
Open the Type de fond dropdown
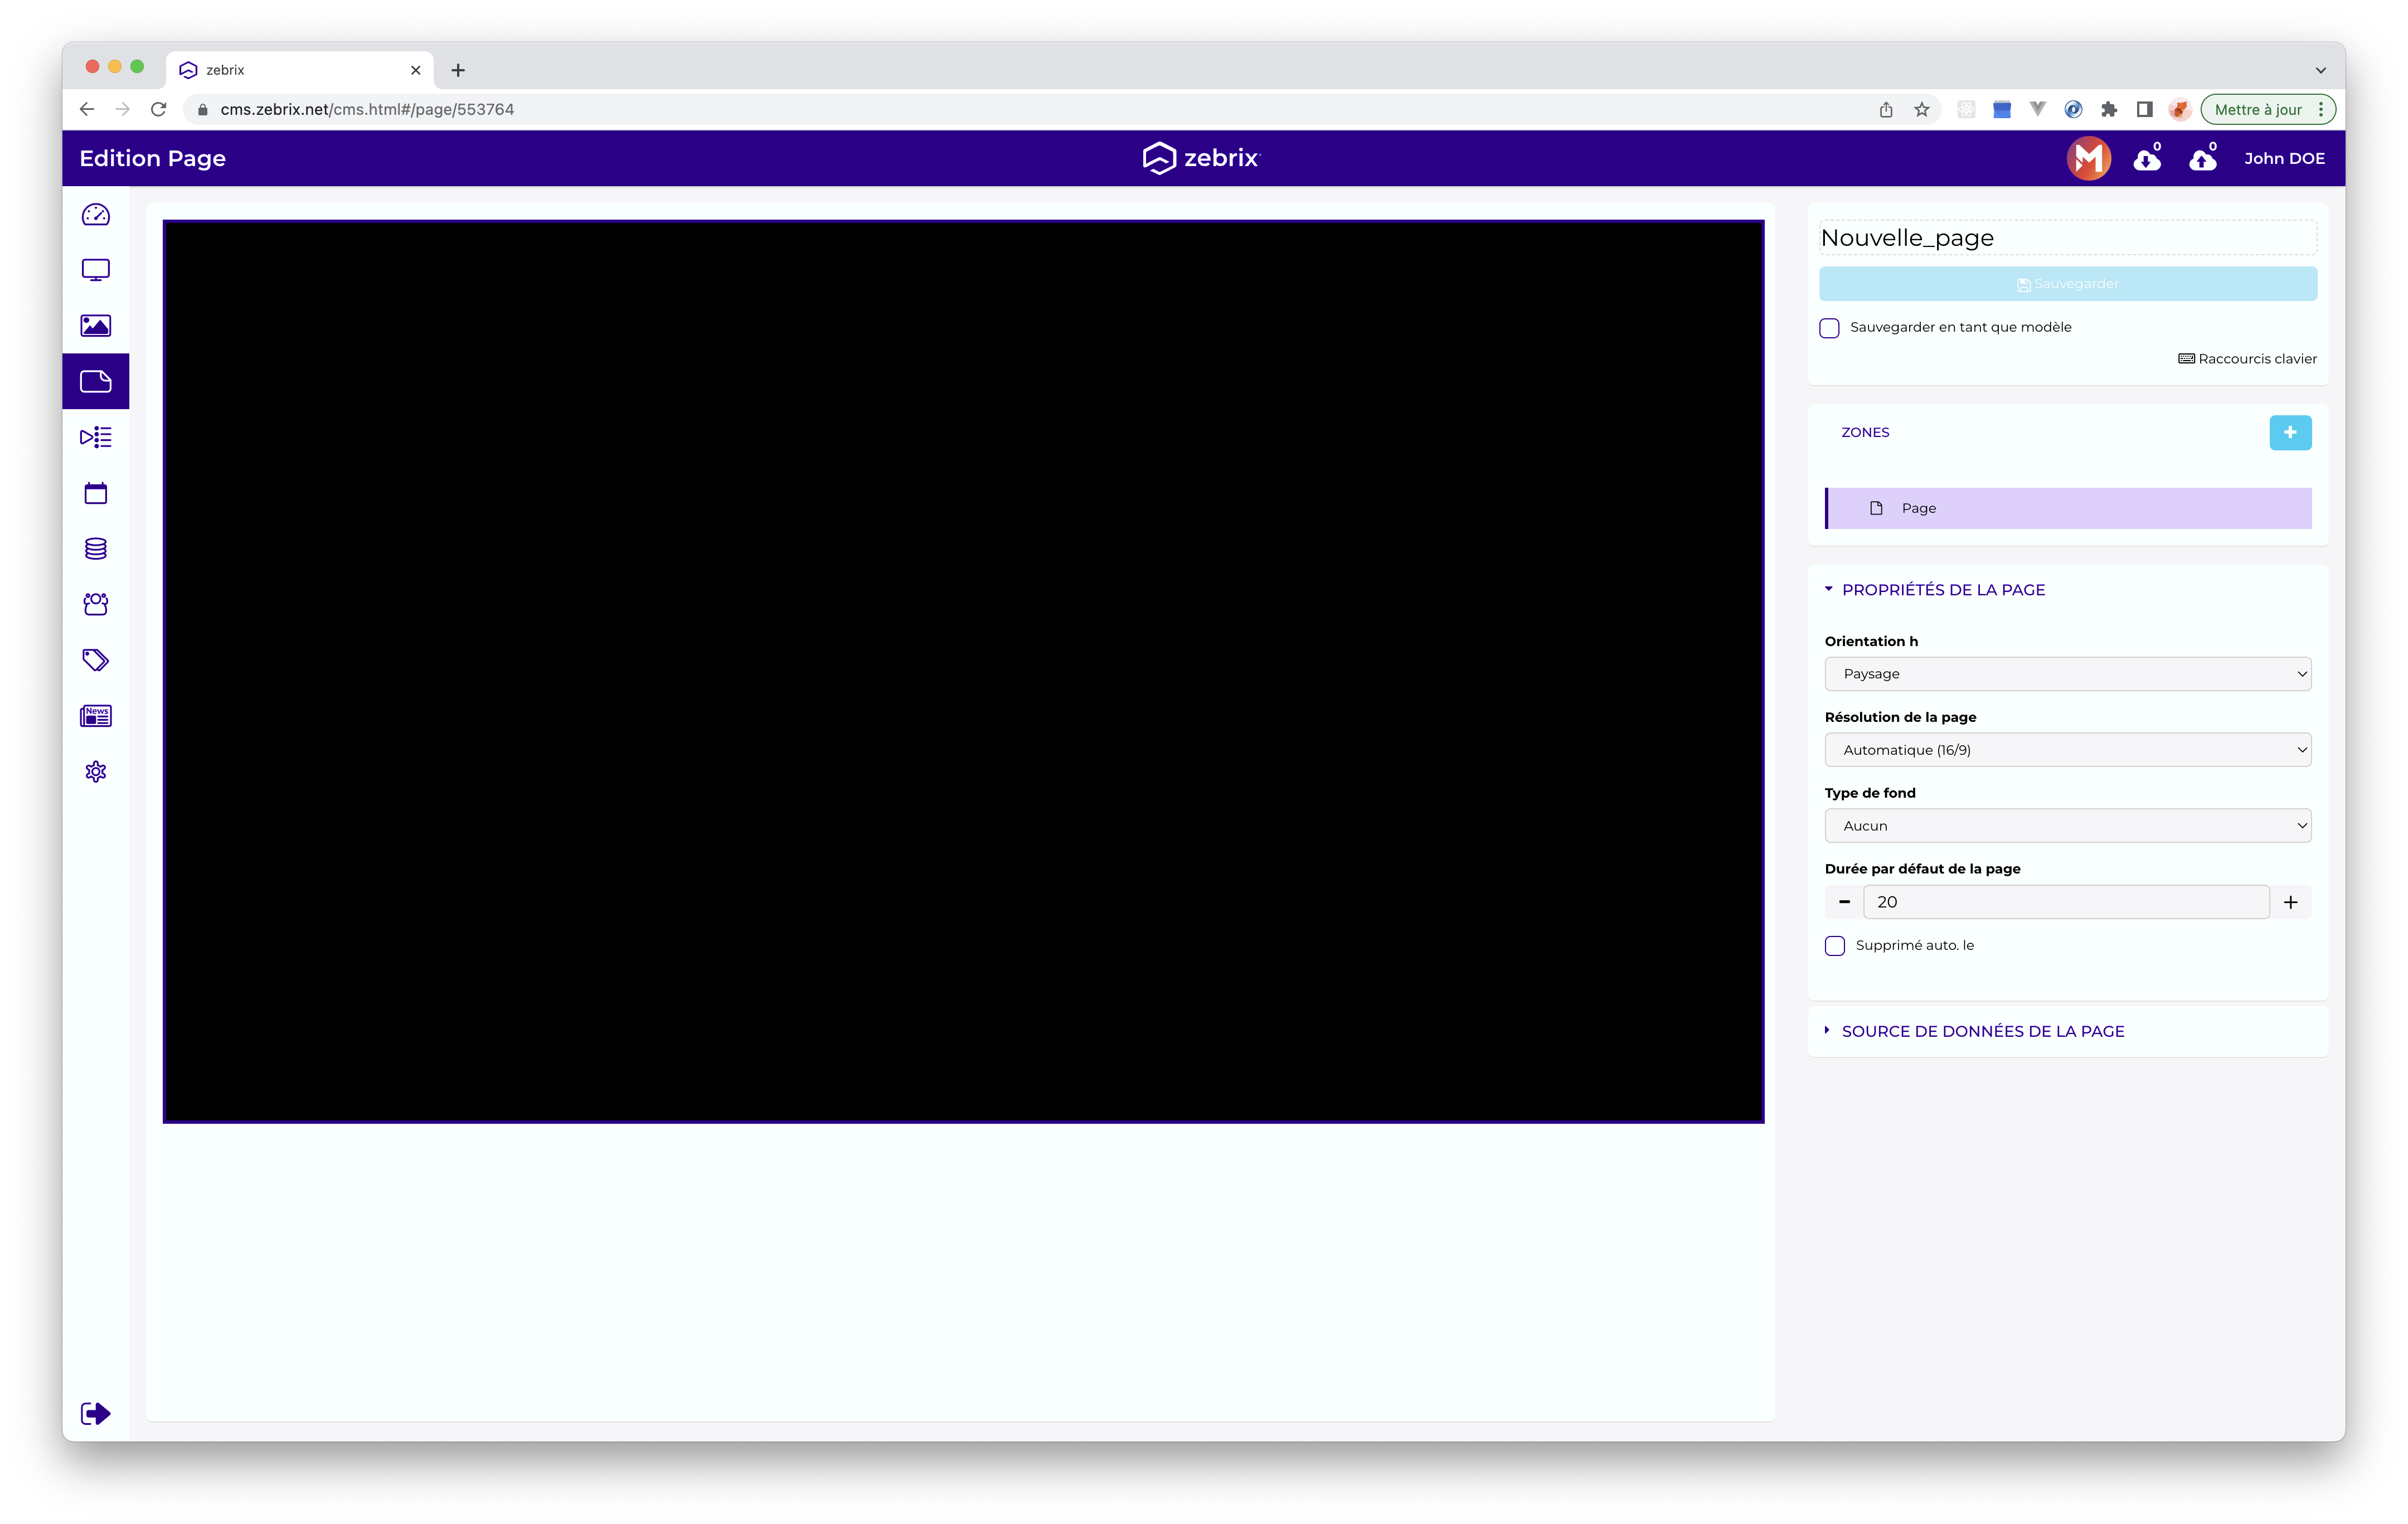pyautogui.click(x=2067, y=826)
